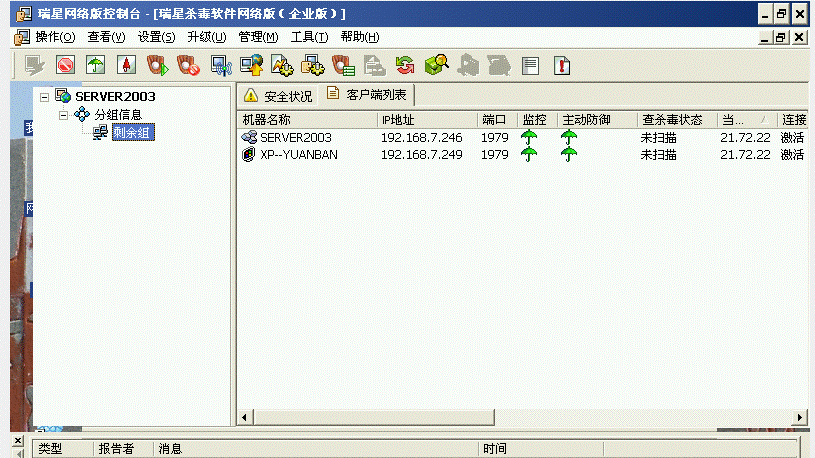Click SERVER2003 row's 监控 green umbrella

pos(529,137)
